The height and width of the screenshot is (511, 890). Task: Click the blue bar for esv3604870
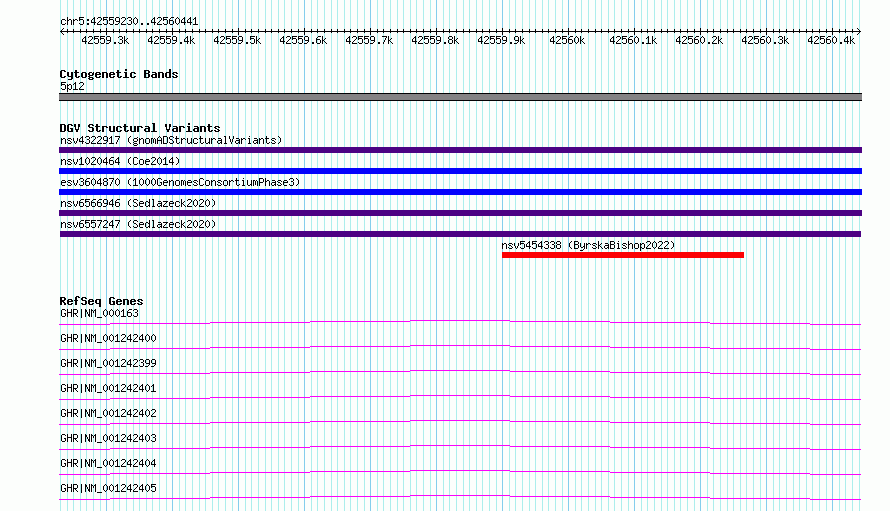tap(460, 192)
